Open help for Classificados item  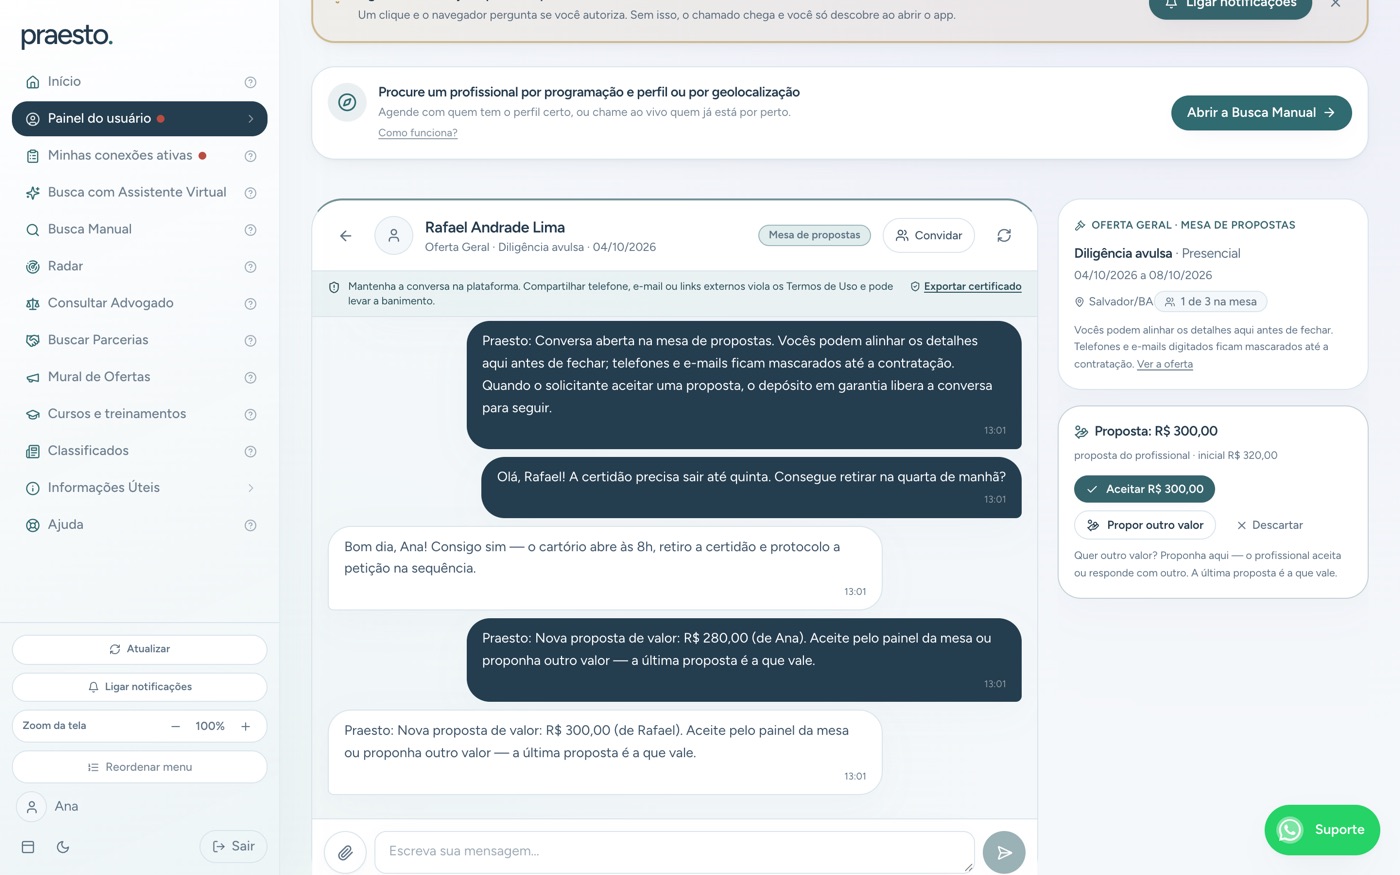click(251, 452)
